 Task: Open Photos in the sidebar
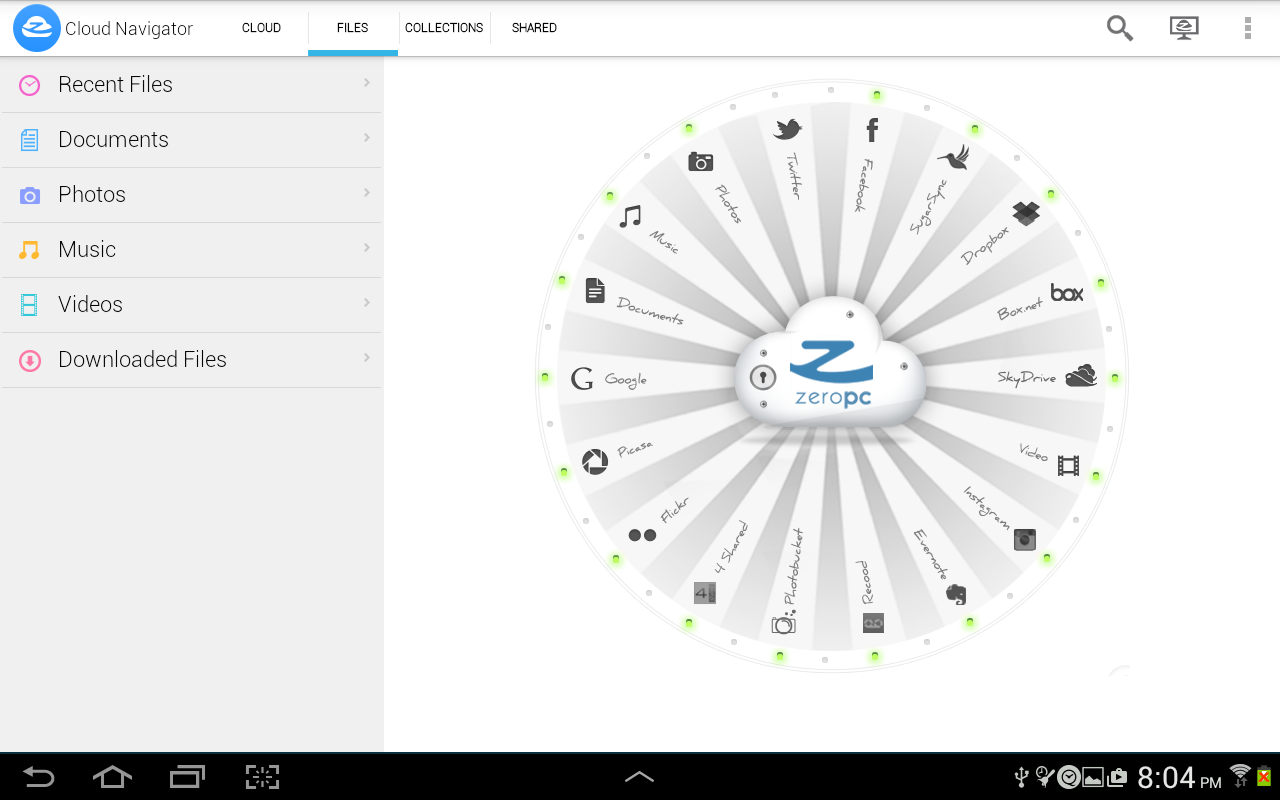(x=192, y=195)
